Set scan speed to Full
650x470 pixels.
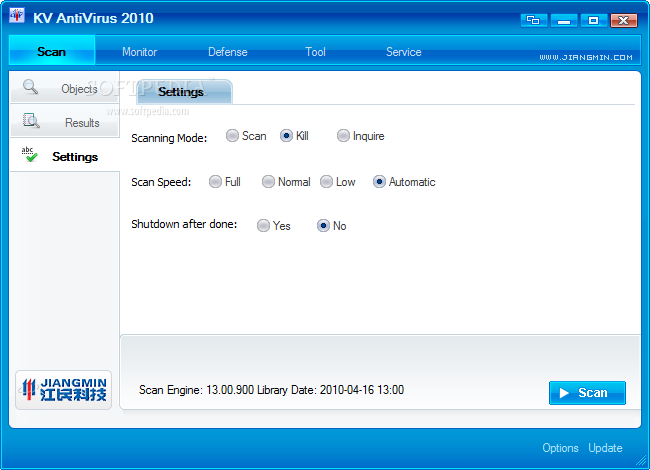215,182
